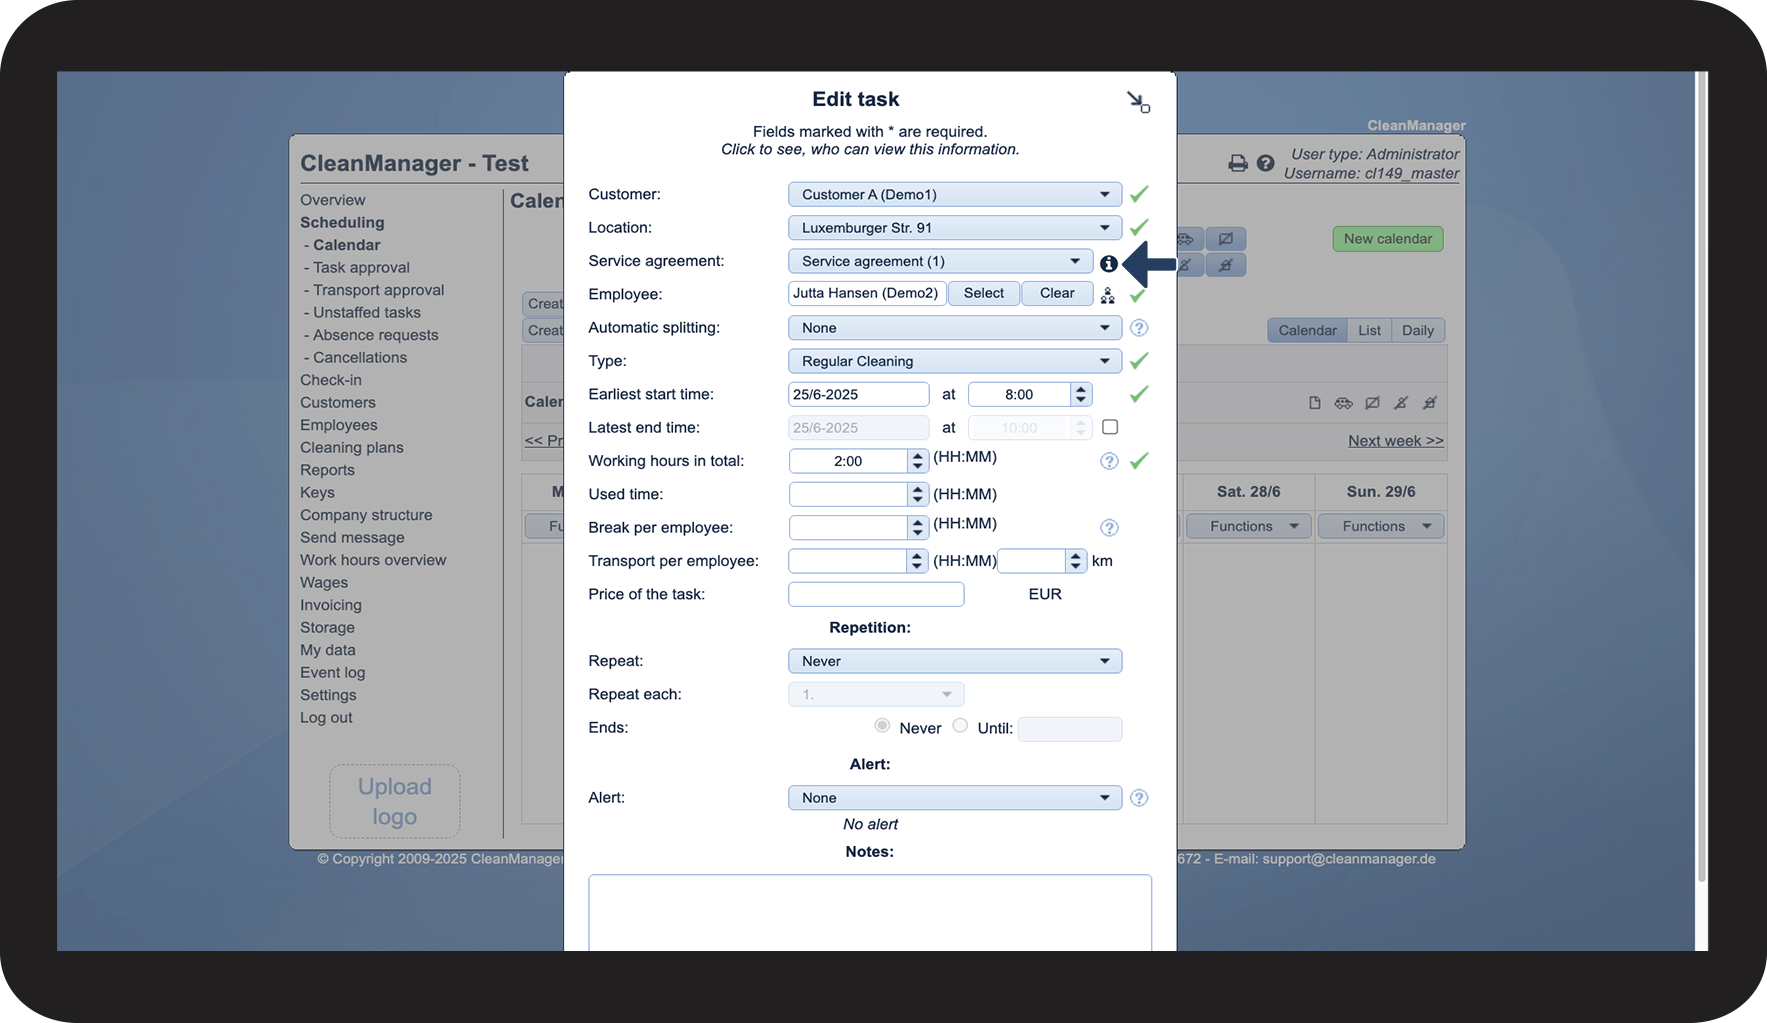Open the Functions dropdown under Sat. 28/6

point(1249,526)
